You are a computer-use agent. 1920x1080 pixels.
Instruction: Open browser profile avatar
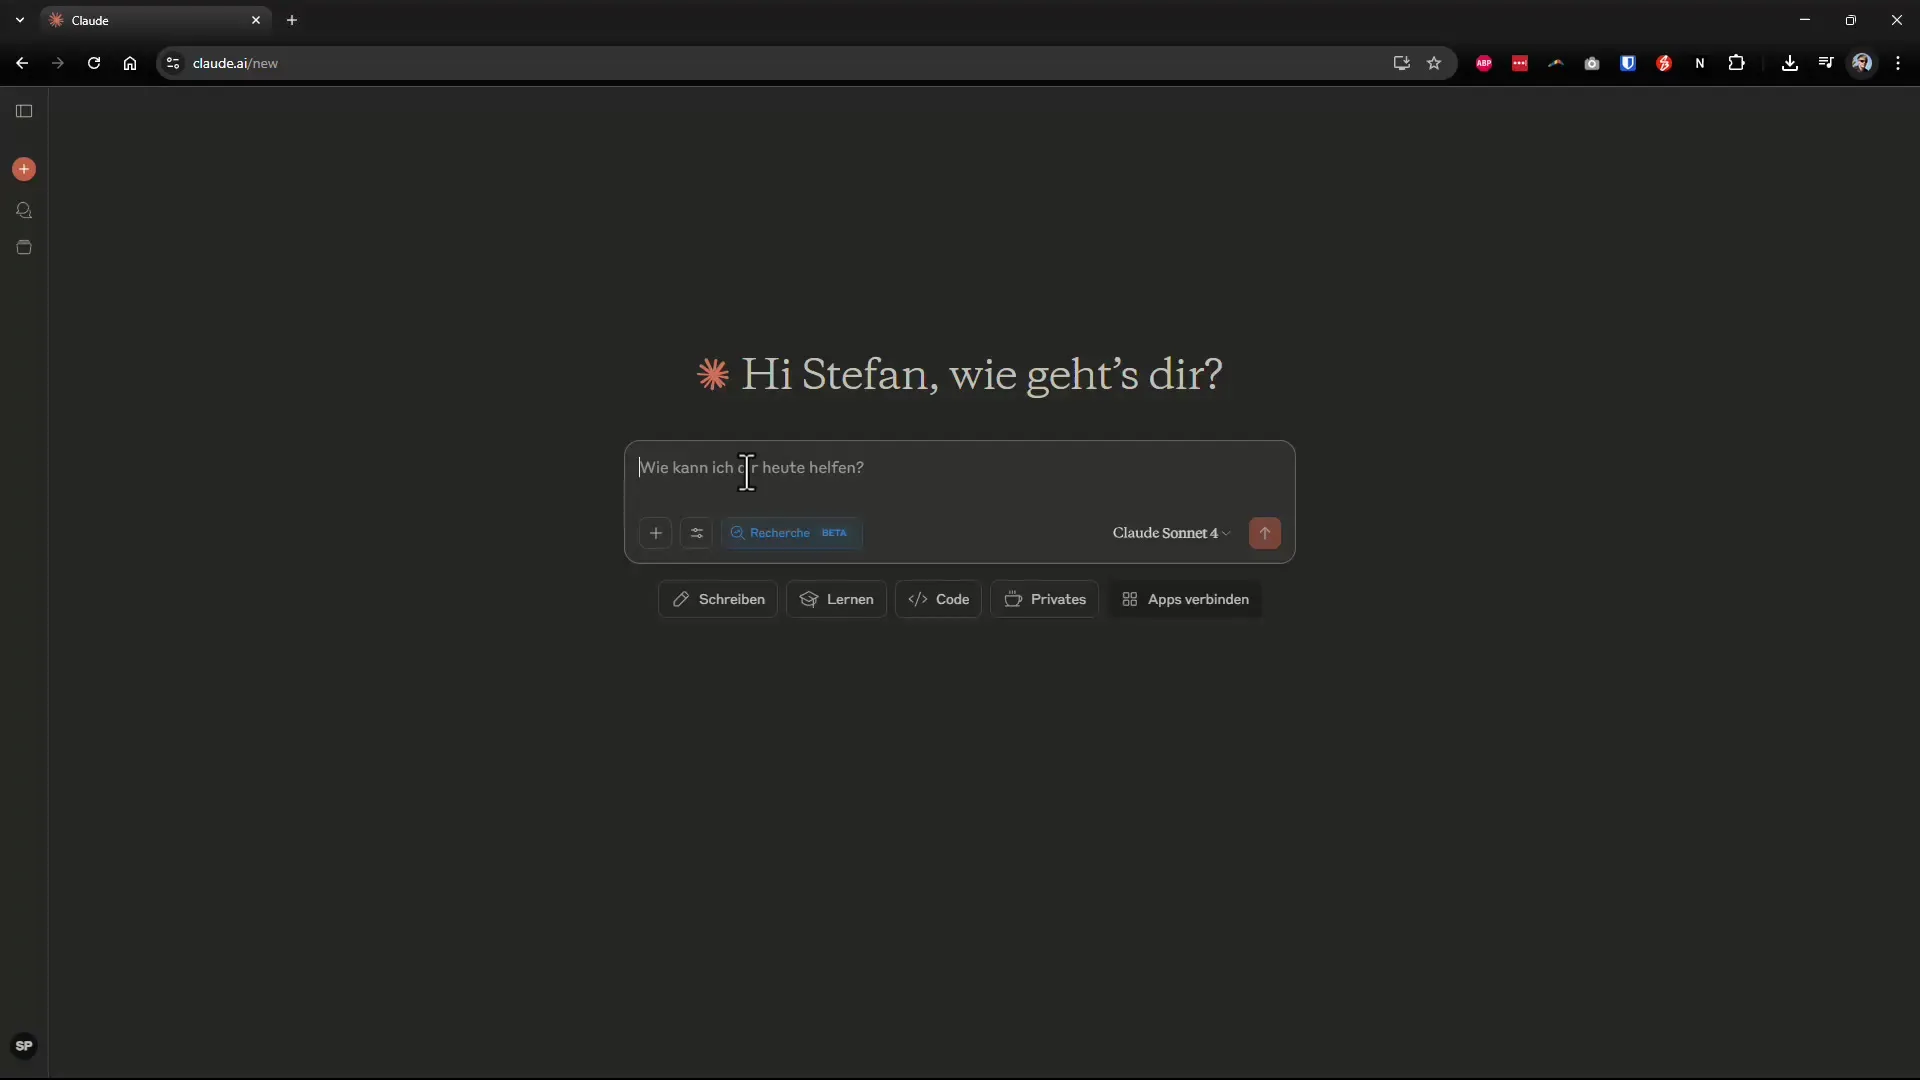pos(1862,63)
